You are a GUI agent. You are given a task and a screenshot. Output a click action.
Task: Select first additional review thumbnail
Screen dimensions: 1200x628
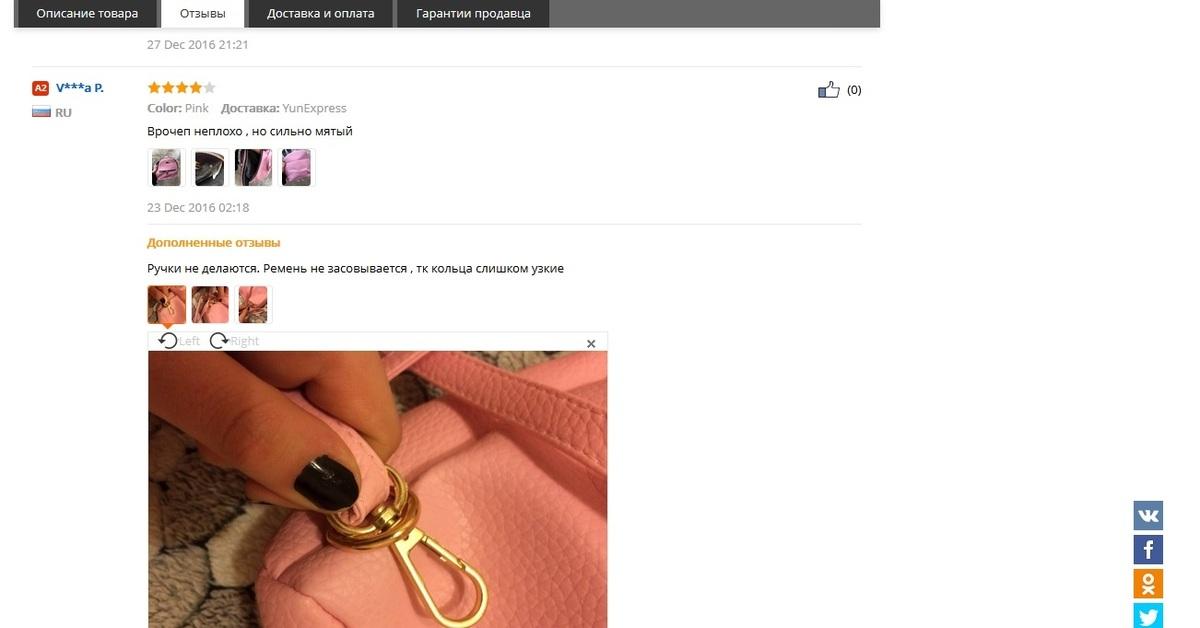(166, 305)
